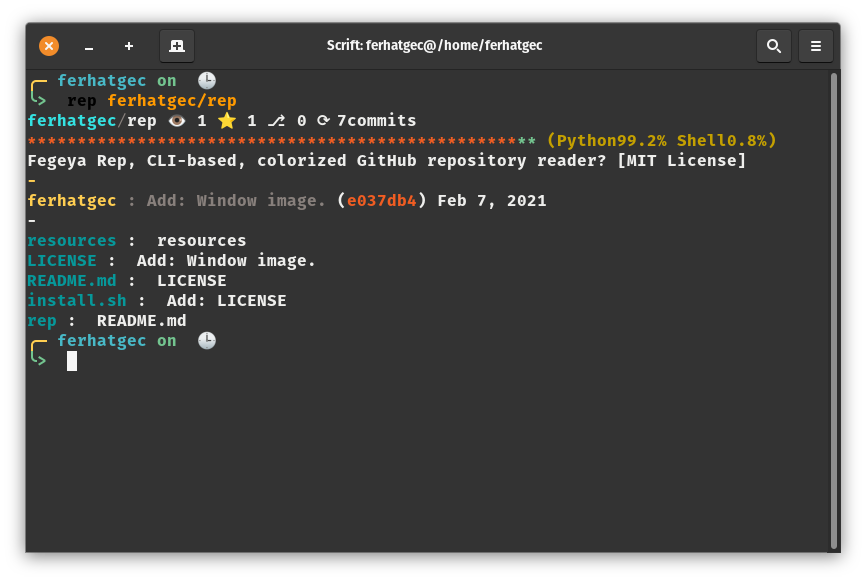Close the terminal window
The height and width of the screenshot is (581, 866).
[x=49, y=46]
